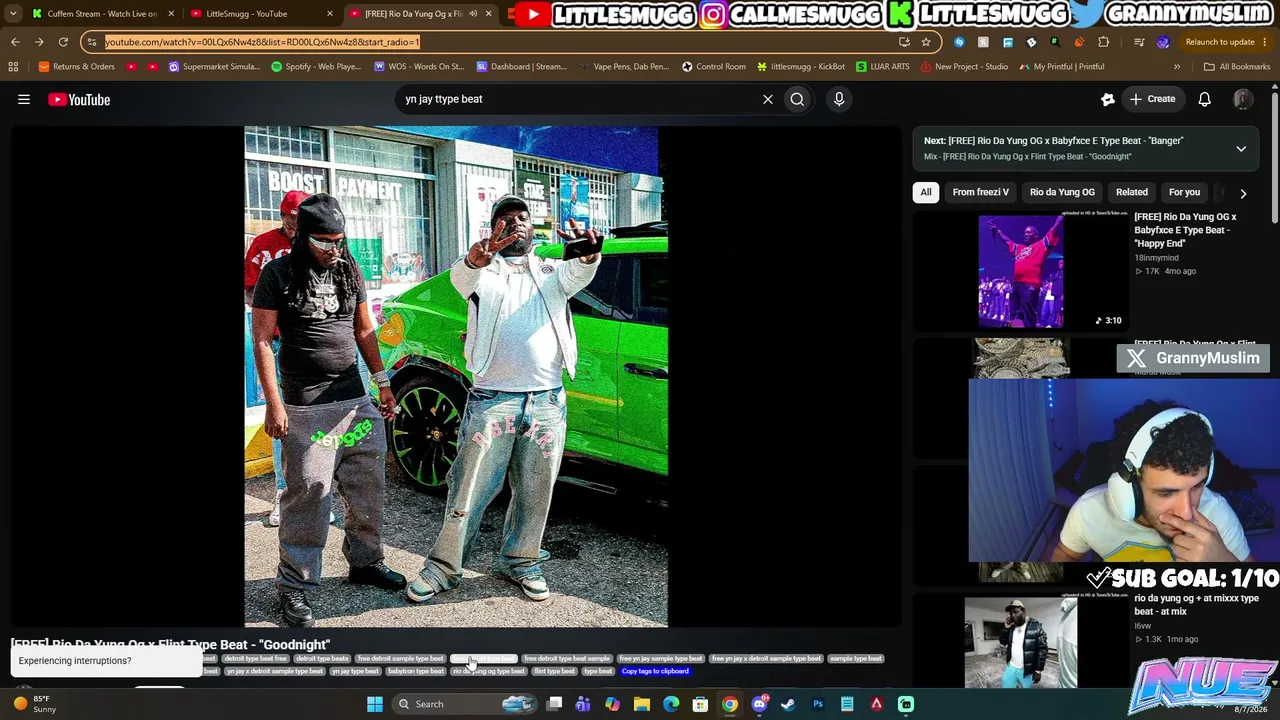Edit the 'yn jay ttype beat' search field
The image size is (1280, 720).
pyautogui.click(x=578, y=99)
